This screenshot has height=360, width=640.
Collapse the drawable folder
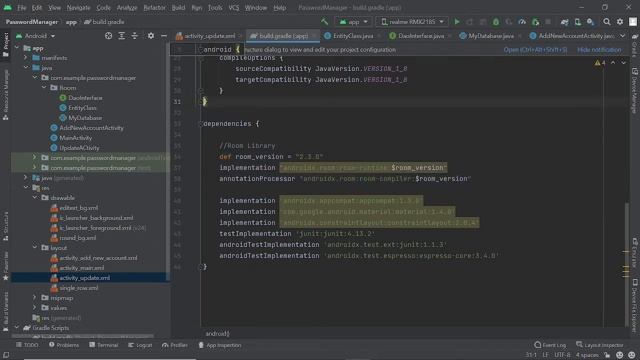point(35,198)
